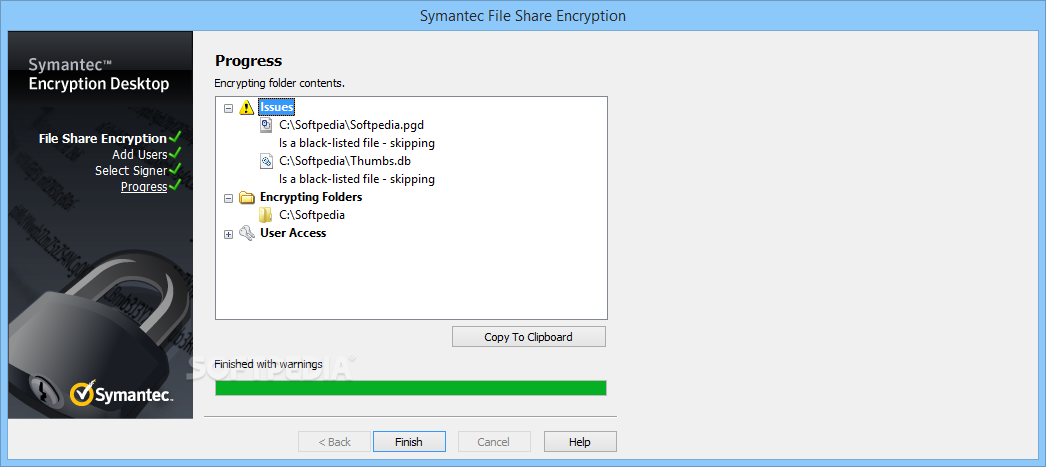Go to Select Signer step
The image size is (1046, 467).
point(131,170)
